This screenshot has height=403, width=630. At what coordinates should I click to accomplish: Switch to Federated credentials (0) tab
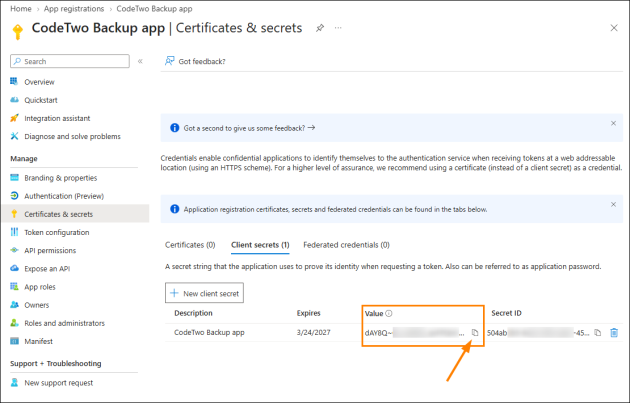pyautogui.click(x=346, y=245)
